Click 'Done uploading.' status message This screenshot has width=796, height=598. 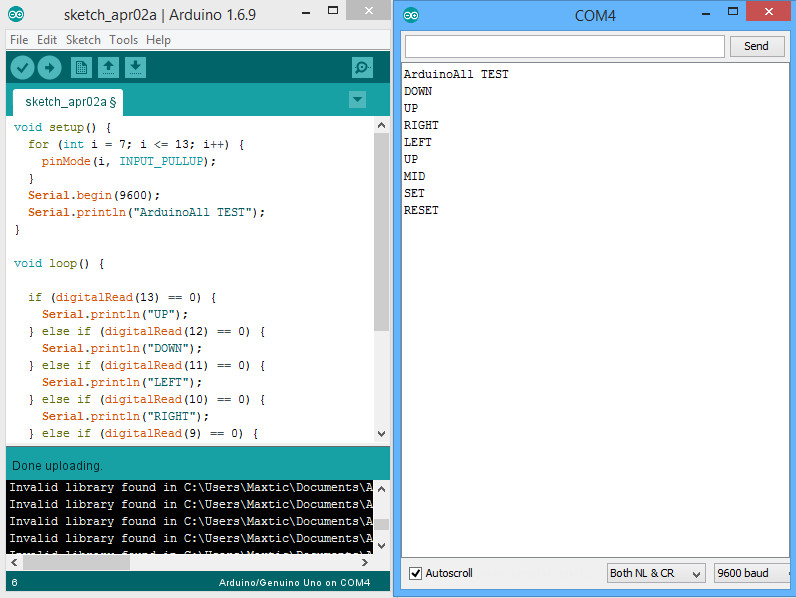click(x=57, y=466)
